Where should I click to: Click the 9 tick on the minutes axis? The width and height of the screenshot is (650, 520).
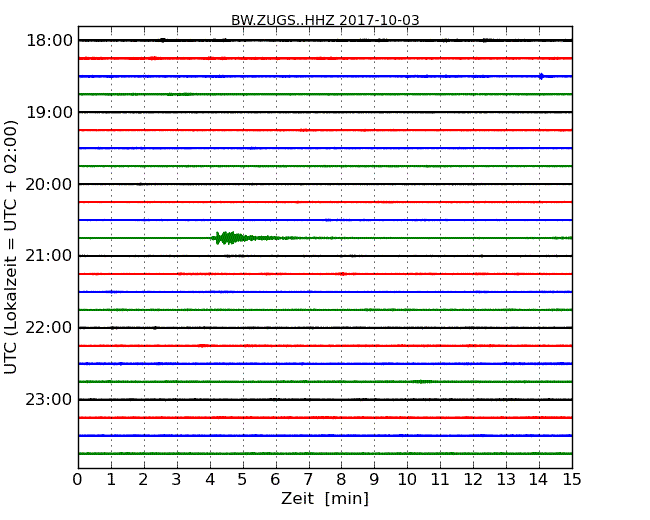374,480
